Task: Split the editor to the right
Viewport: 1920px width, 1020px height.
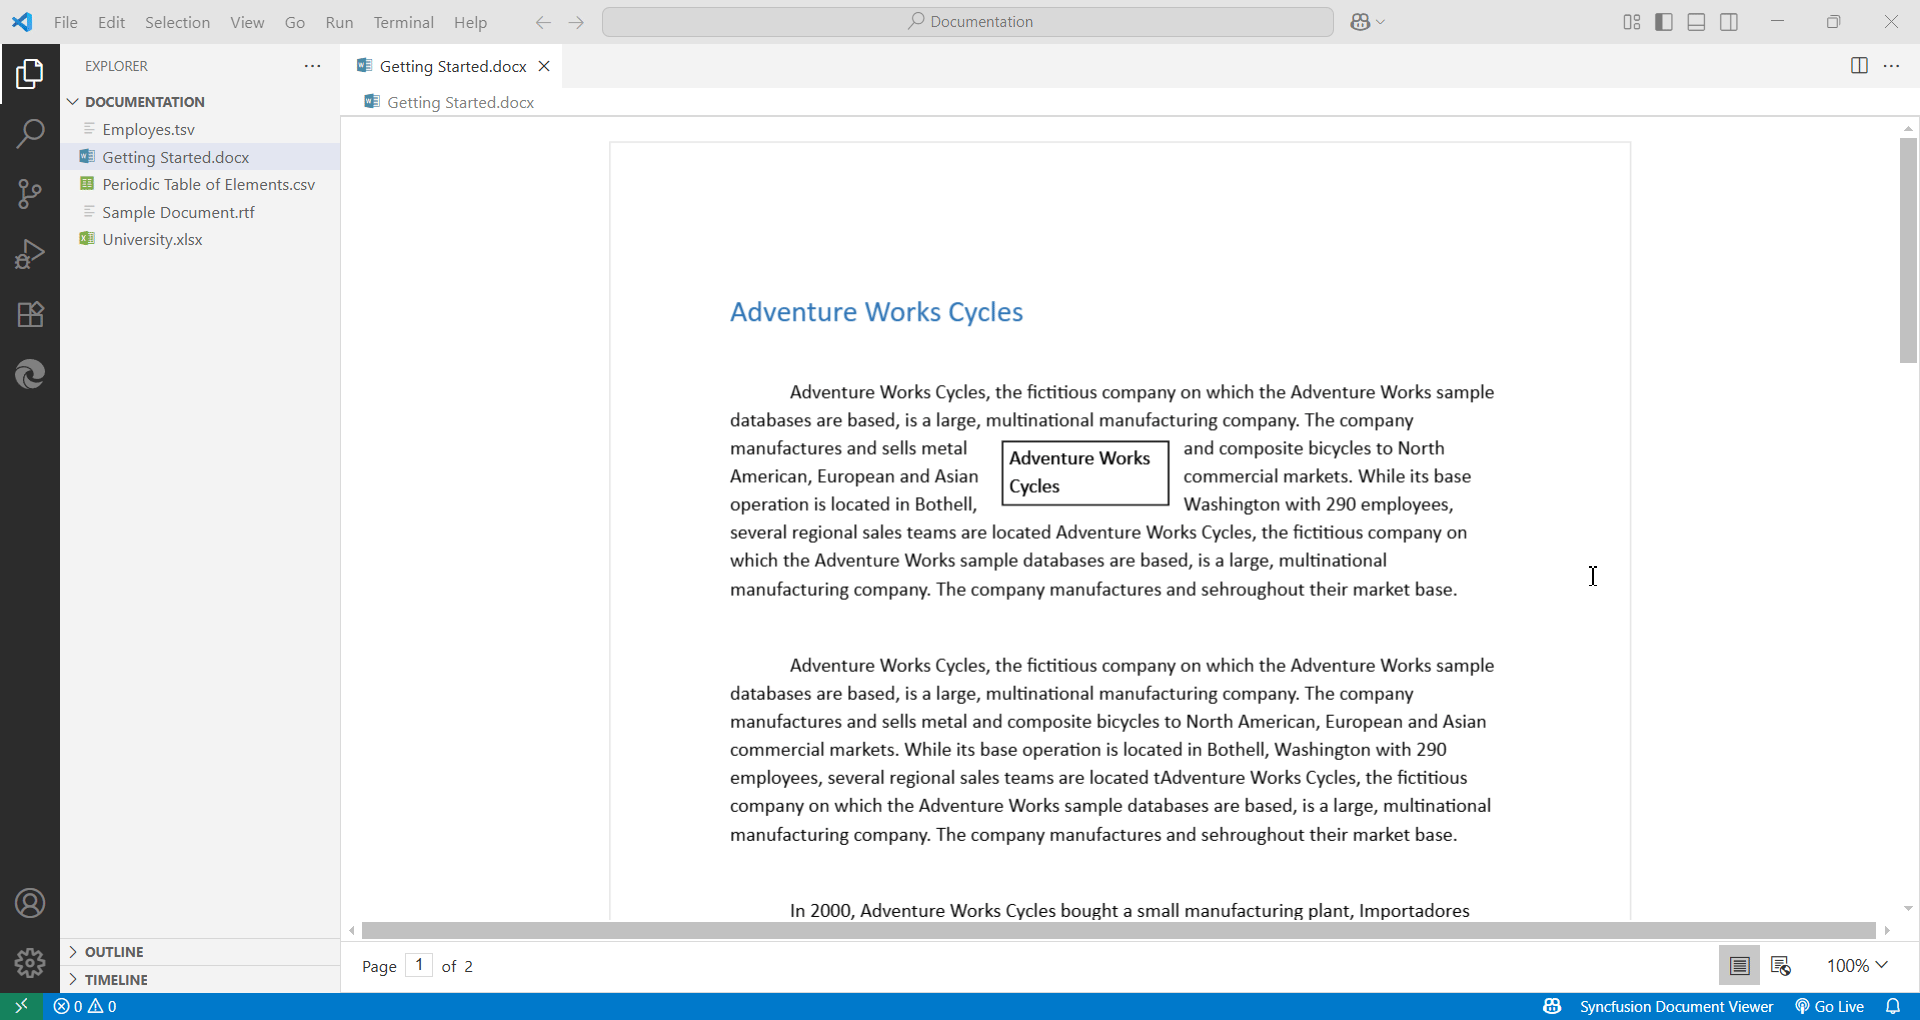Action: pyautogui.click(x=1859, y=66)
